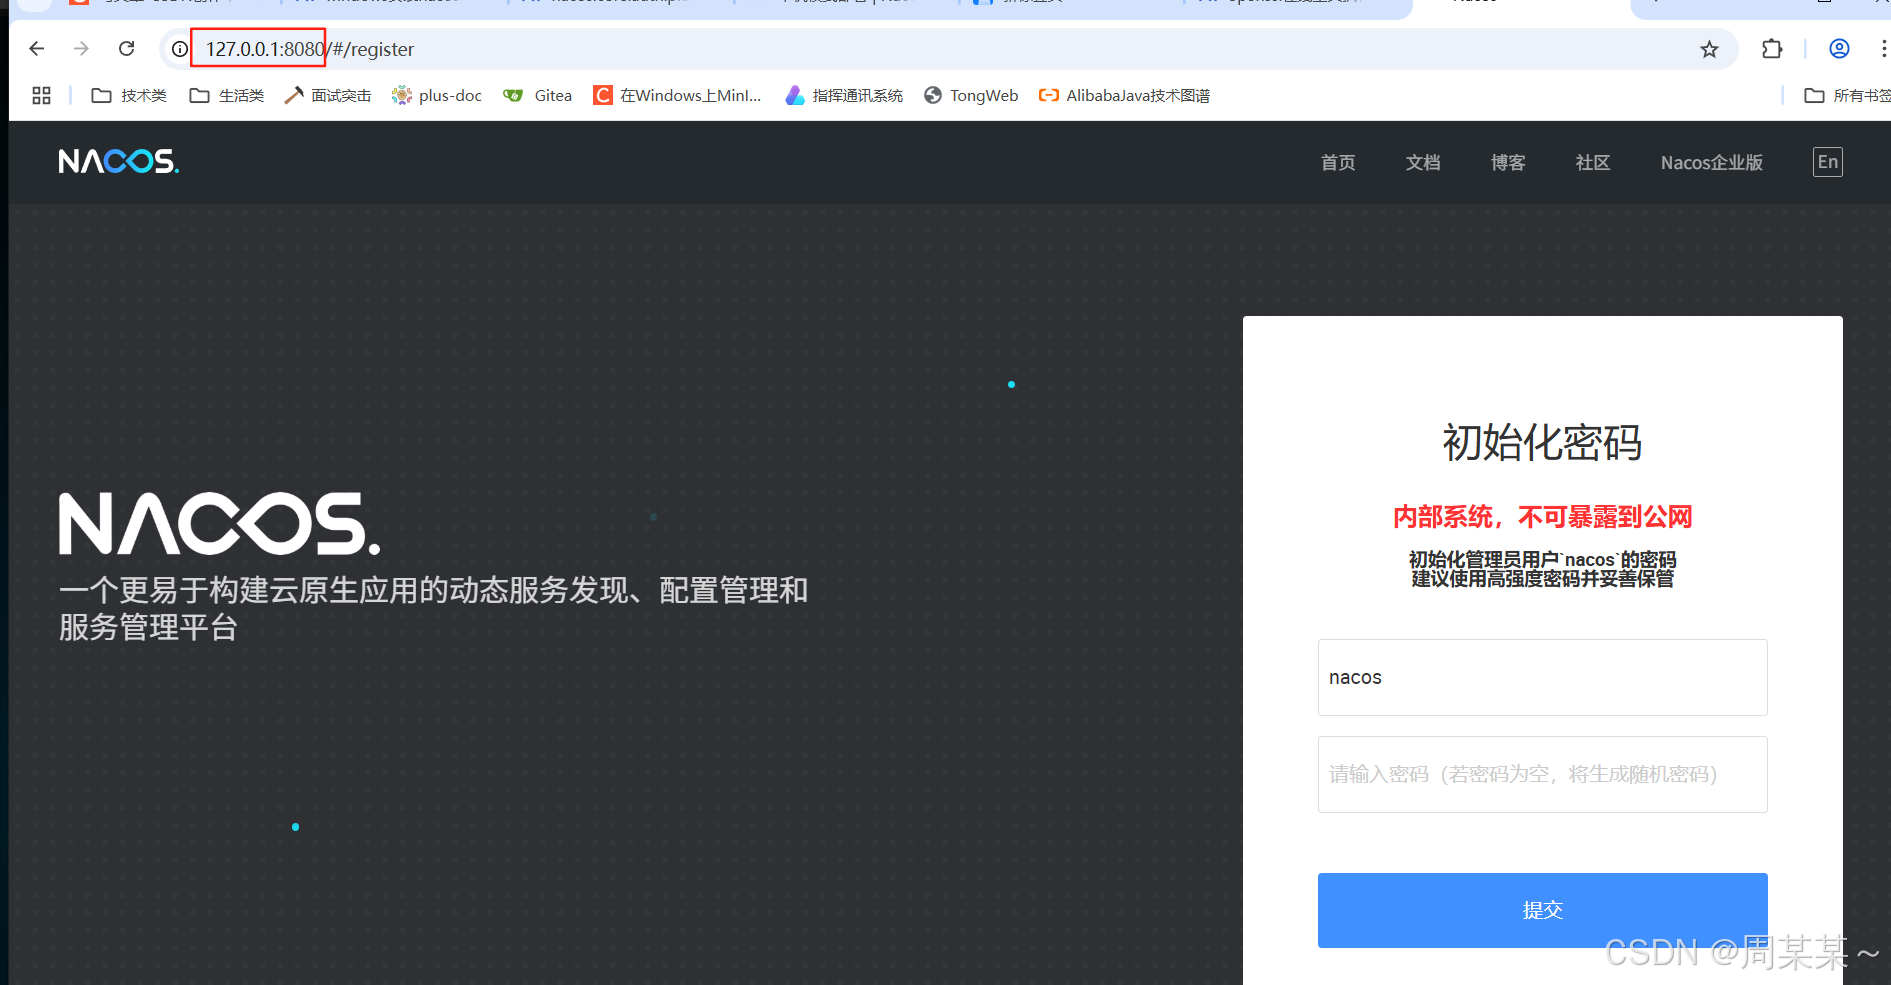The width and height of the screenshot is (1891, 985).
Task: Reload the current page
Action: (x=127, y=48)
